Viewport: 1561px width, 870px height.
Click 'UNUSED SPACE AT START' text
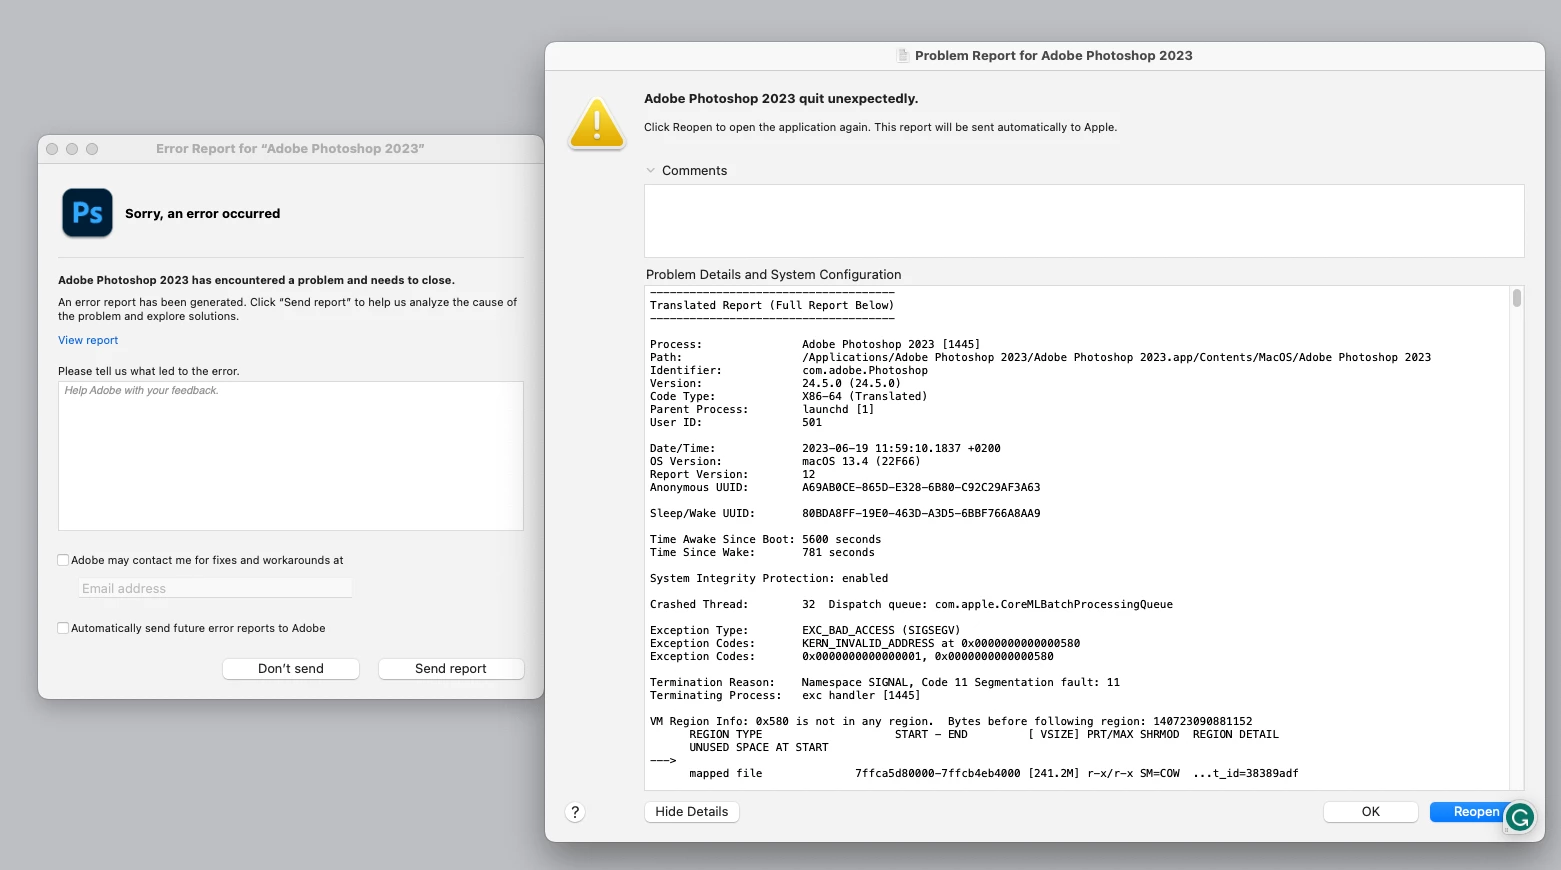tap(759, 748)
